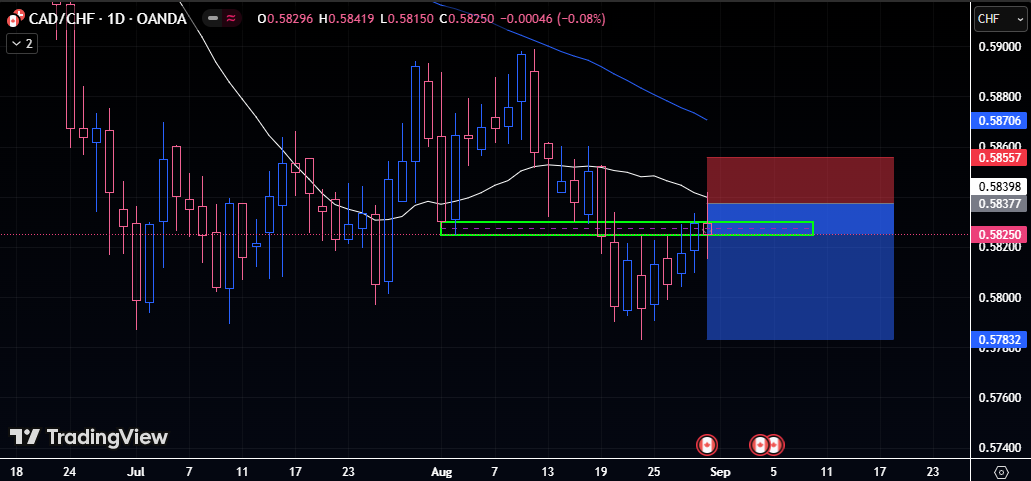Click the Sep label on time axis

click(720, 471)
